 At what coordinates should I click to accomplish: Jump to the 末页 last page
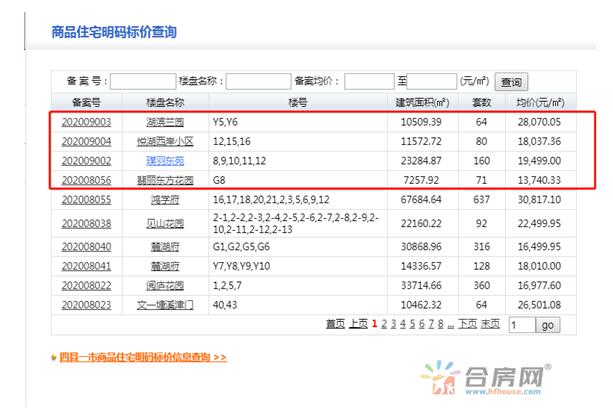490,324
